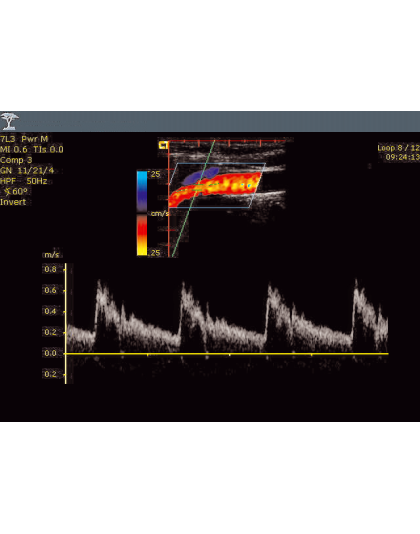Click the 09:24:13 timestamp
This screenshot has height=534, width=420.
click(x=403, y=157)
